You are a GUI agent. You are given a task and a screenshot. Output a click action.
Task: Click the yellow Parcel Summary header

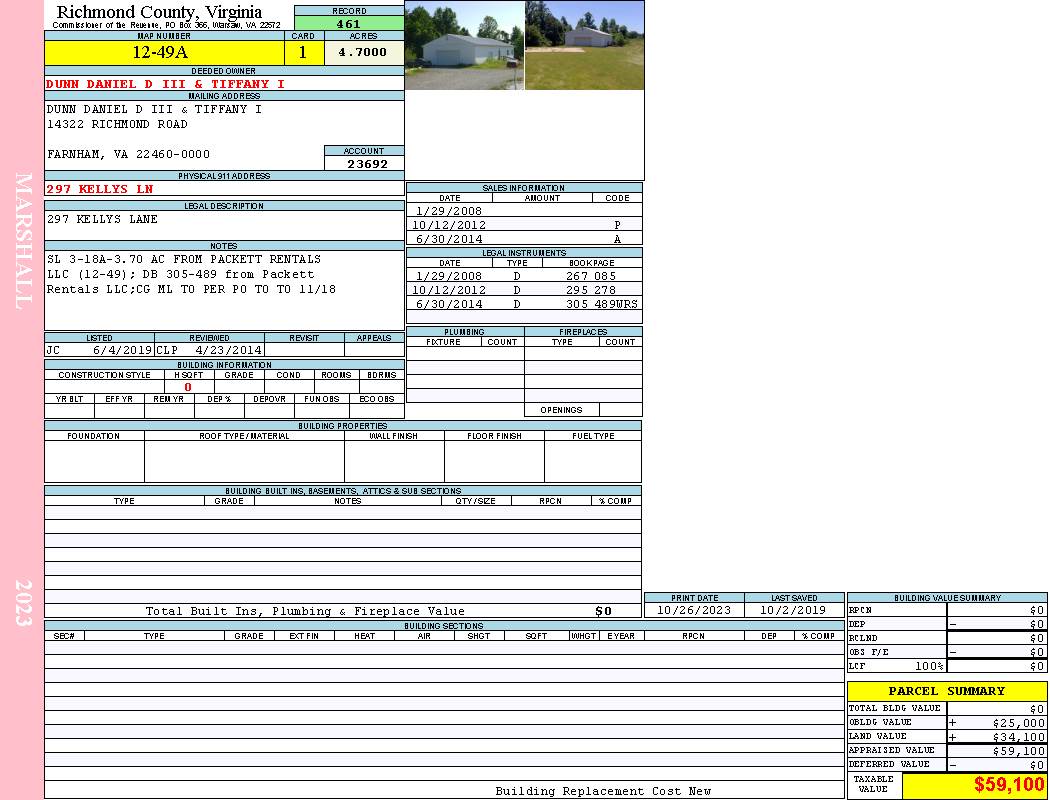946,691
